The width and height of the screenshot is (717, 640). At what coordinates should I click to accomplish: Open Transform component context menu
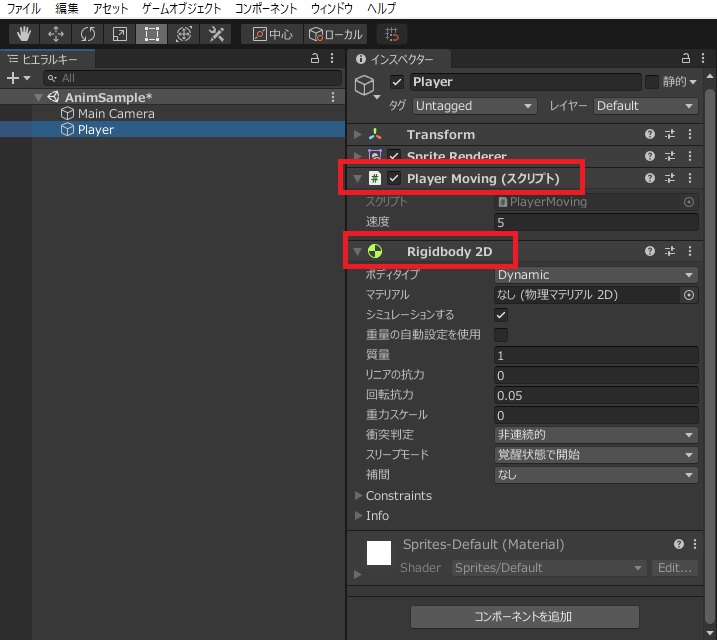(x=690, y=134)
